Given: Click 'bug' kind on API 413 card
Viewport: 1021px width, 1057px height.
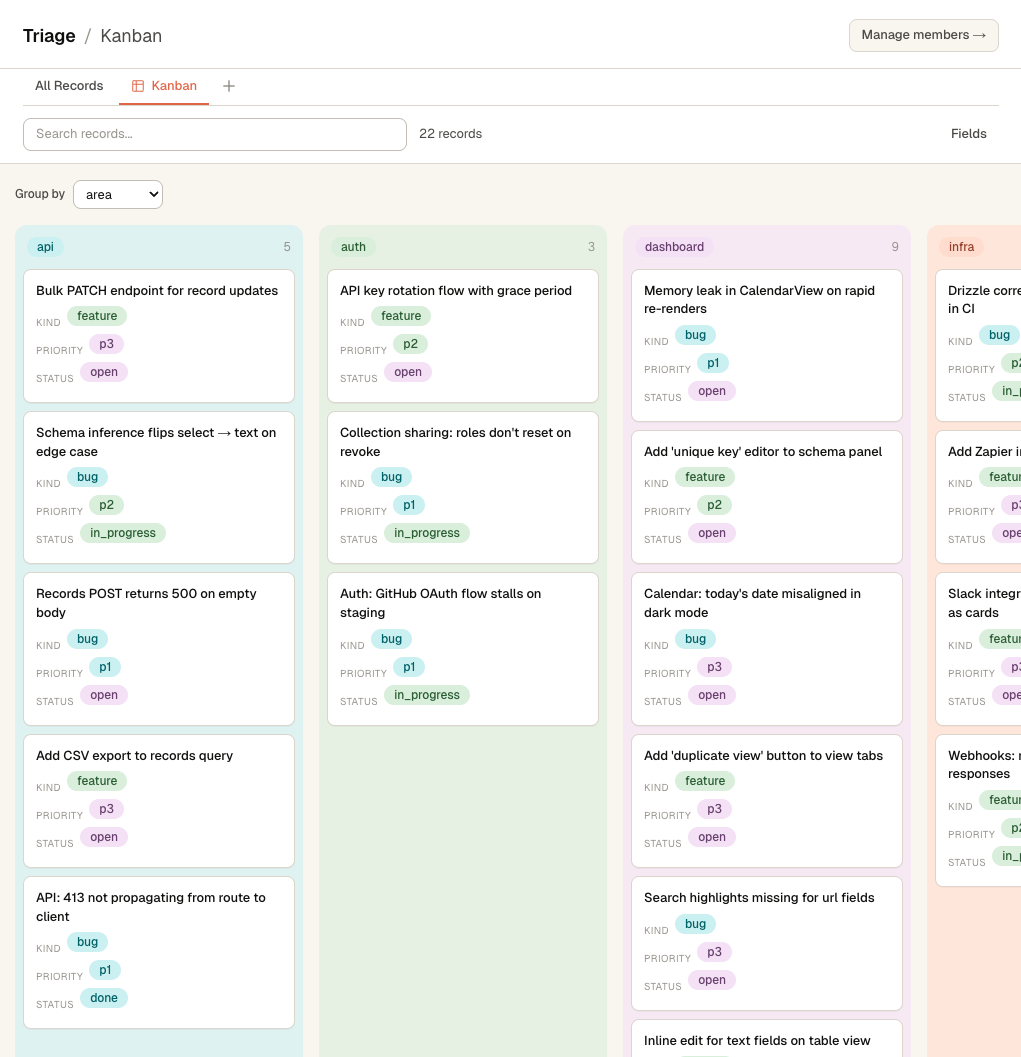Looking at the screenshot, I should 87,942.
